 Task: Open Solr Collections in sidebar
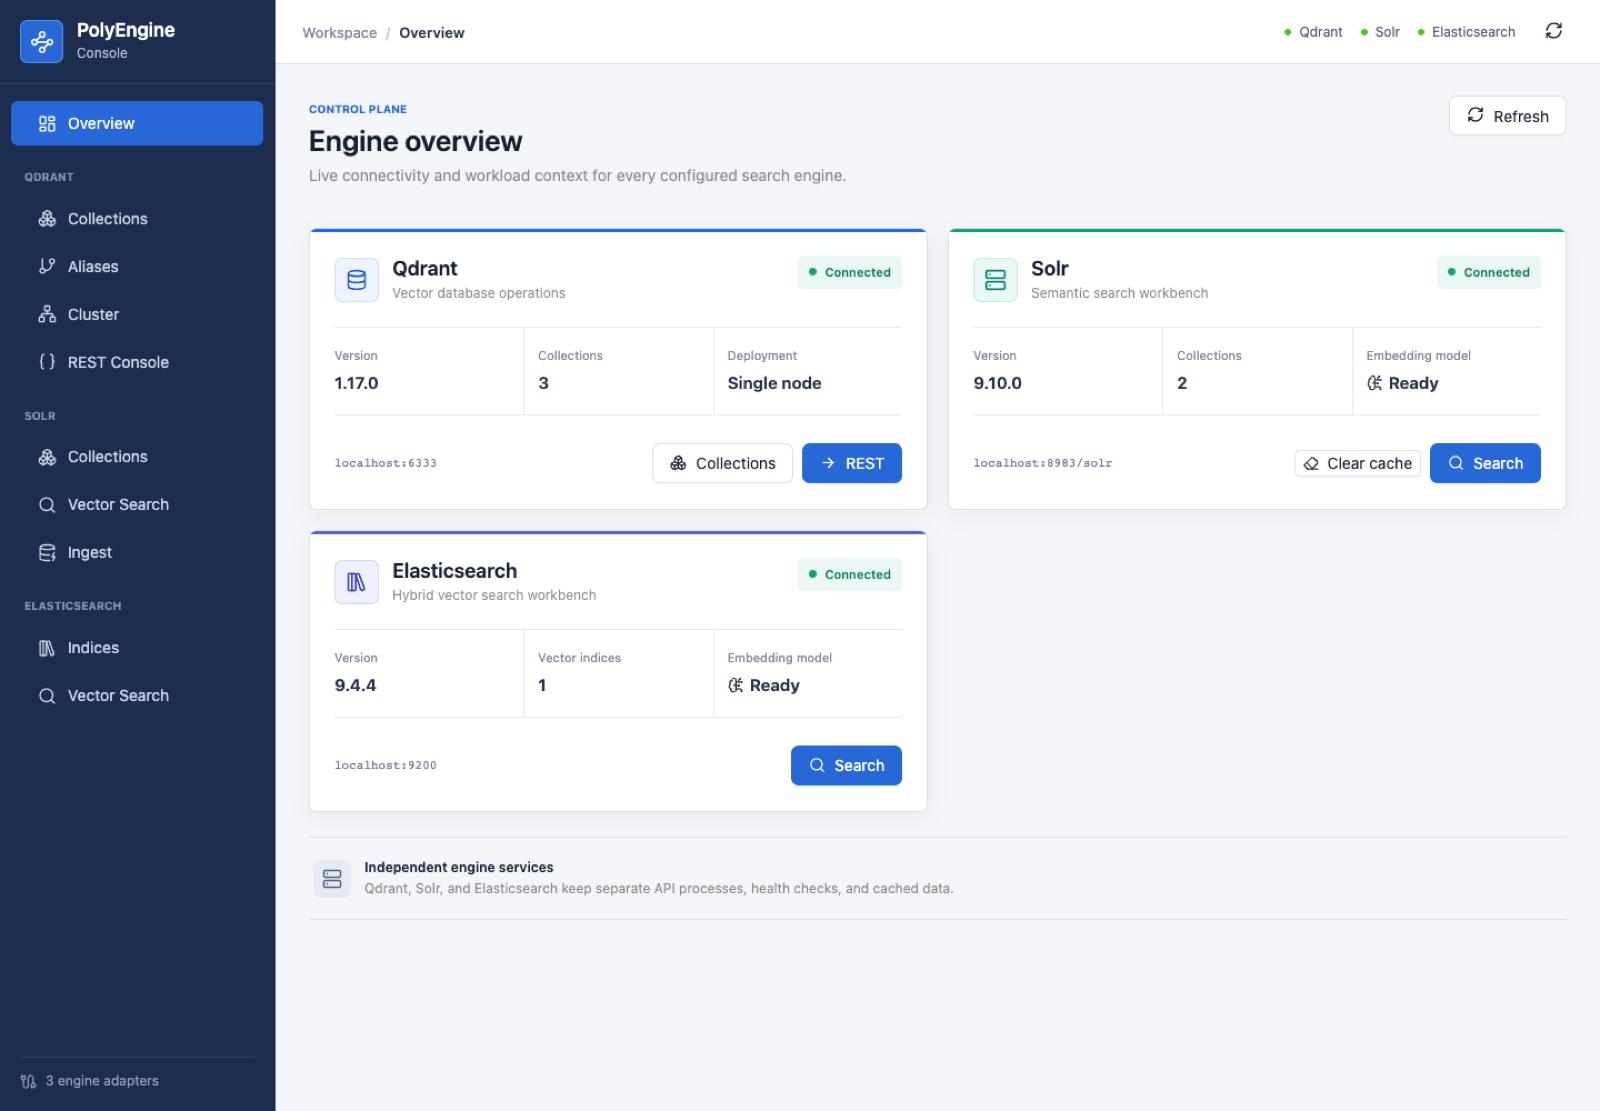pyautogui.click(x=137, y=457)
